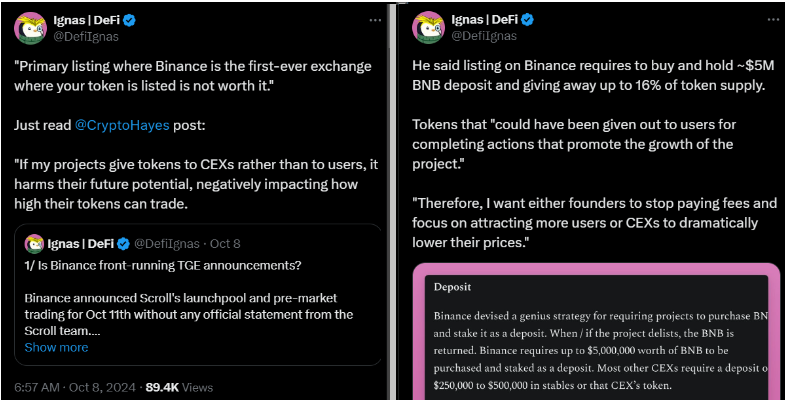The height and width of the screenshot is (400, 785).
Task: Click the Ignas | DeFi name on the Primary listing tweet
Action: point(87,21)
